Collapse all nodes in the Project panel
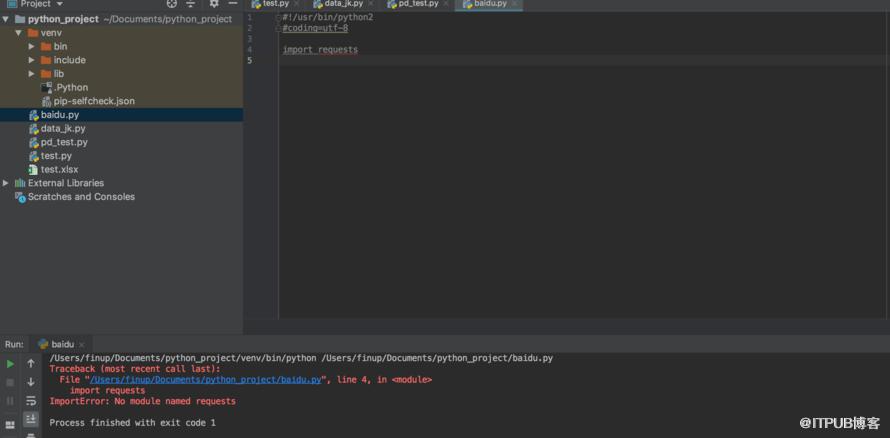This screenshot has width=890, height=438. point(191,3)
